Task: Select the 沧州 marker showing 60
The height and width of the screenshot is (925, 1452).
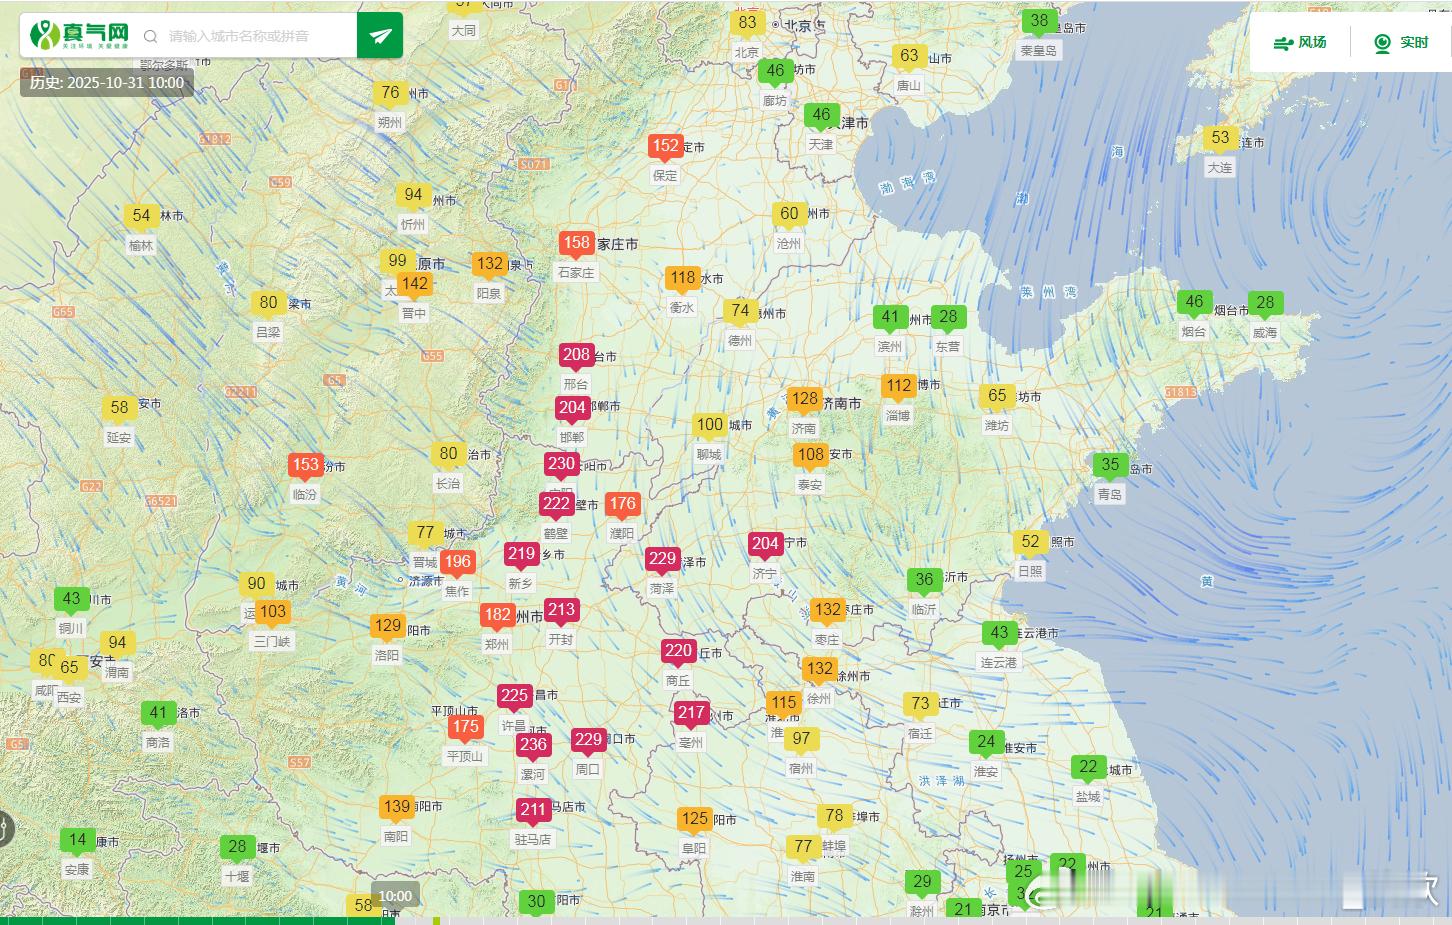Action: coord(789,214)
